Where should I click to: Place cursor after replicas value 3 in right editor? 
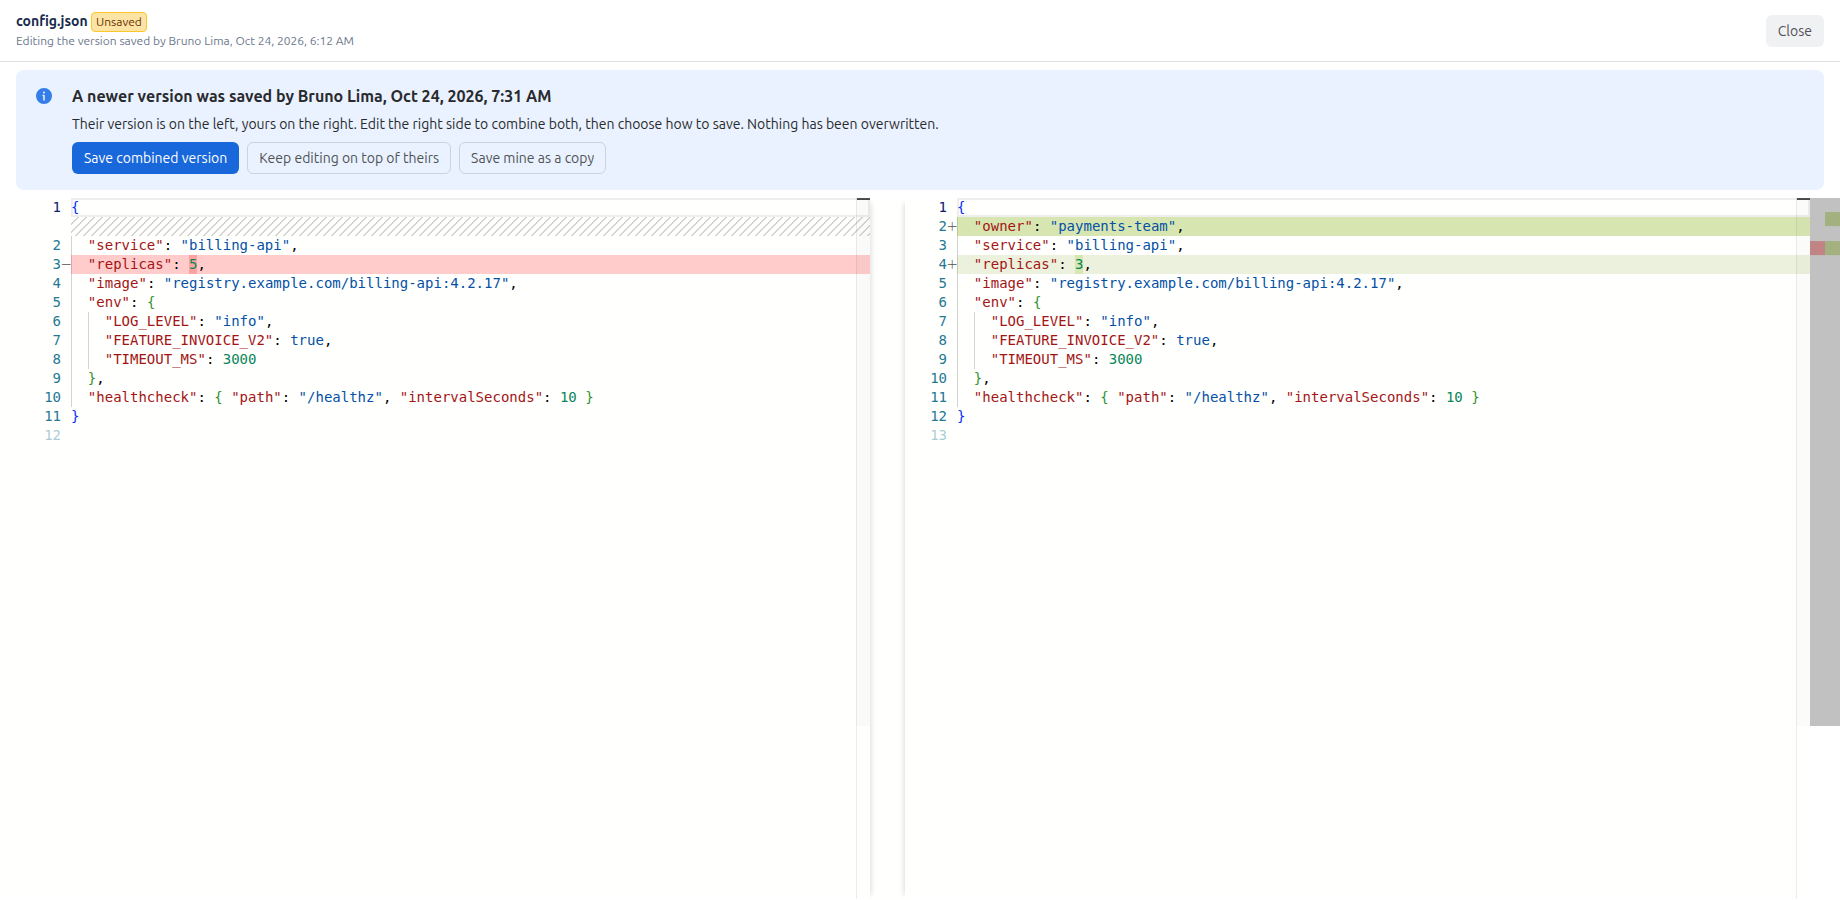tap(1084, 265)
